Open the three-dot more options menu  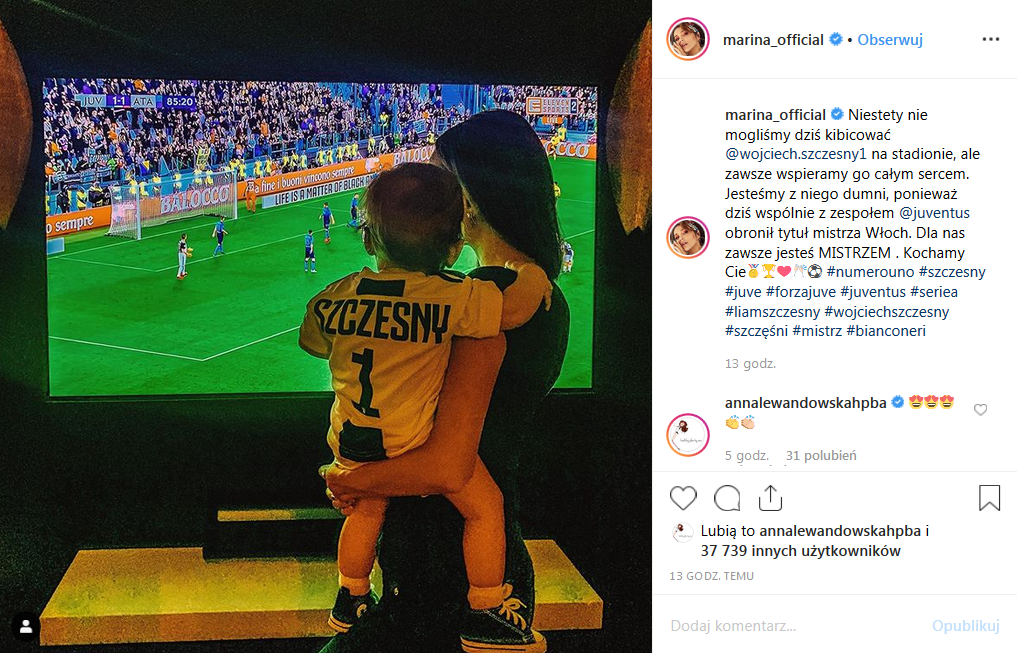(x=990, y=40)
